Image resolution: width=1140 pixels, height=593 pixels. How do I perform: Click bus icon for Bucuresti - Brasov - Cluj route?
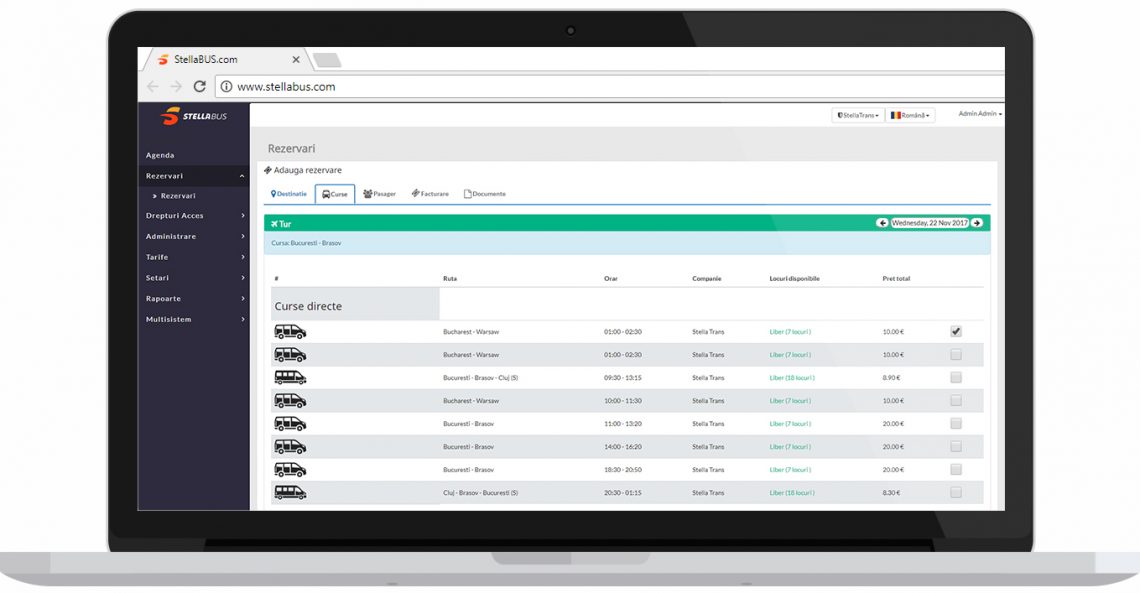[290, 378]
